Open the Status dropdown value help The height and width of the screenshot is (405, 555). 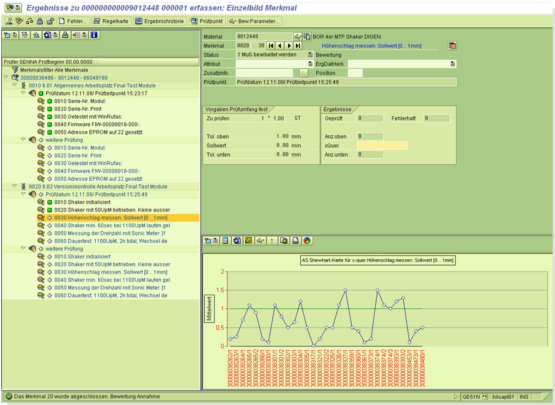click(310, 55)
